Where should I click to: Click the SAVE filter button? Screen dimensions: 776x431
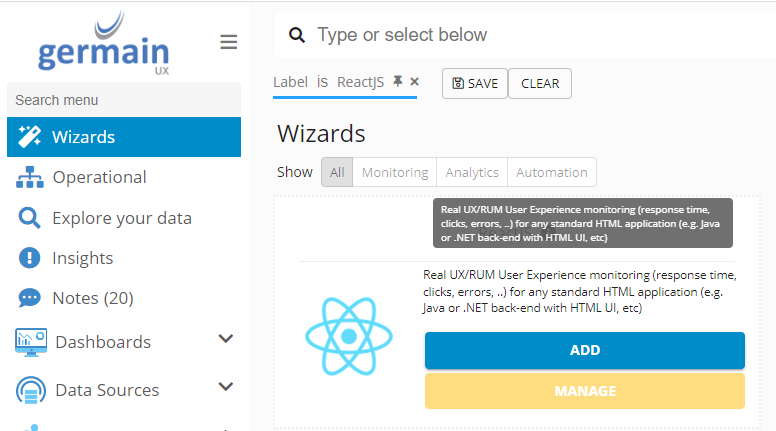pos(475,84)
